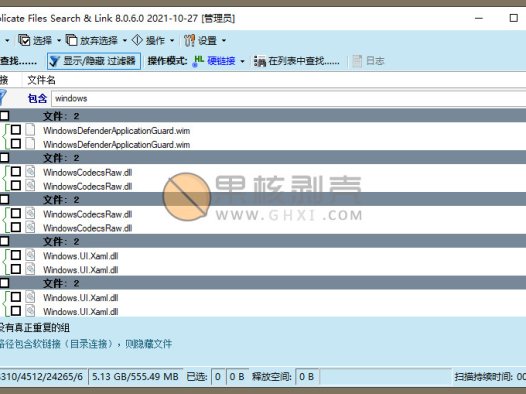Click dll icon of the topmost WindowsCodecsRaw.dll row
The height and width of the screenshot is (394, 526).
tap(30, 172)
